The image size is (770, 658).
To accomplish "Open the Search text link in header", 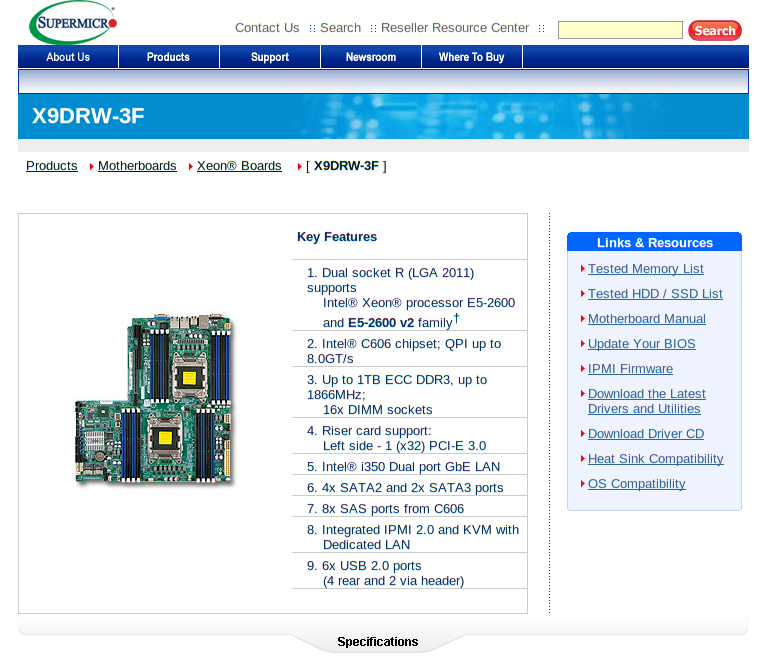I will (340, 28).
